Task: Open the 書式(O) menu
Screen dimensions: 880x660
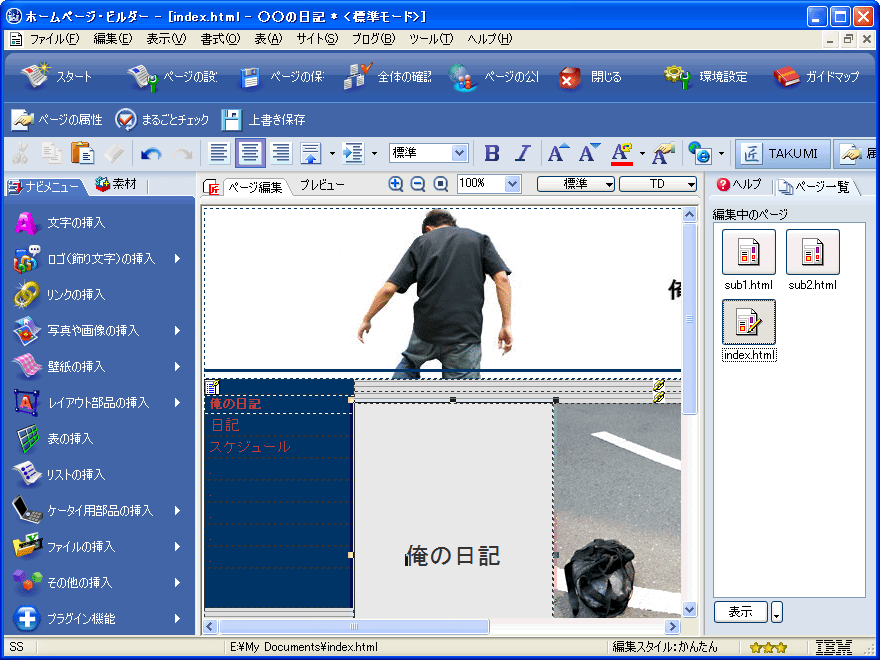Action: coord(221,39)
